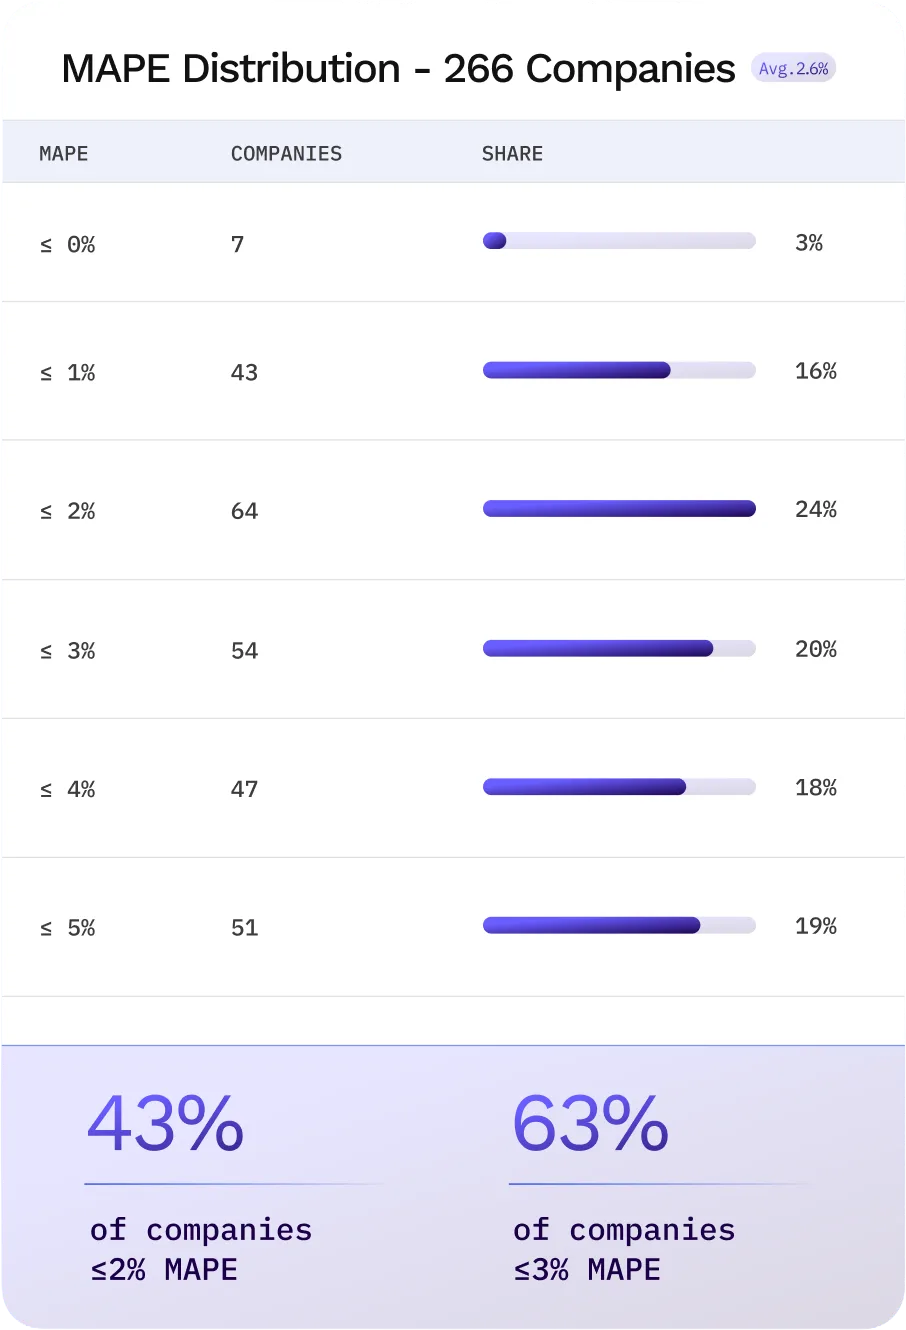Click the ≤ 5% share progress bar

[x=619, y=926]
